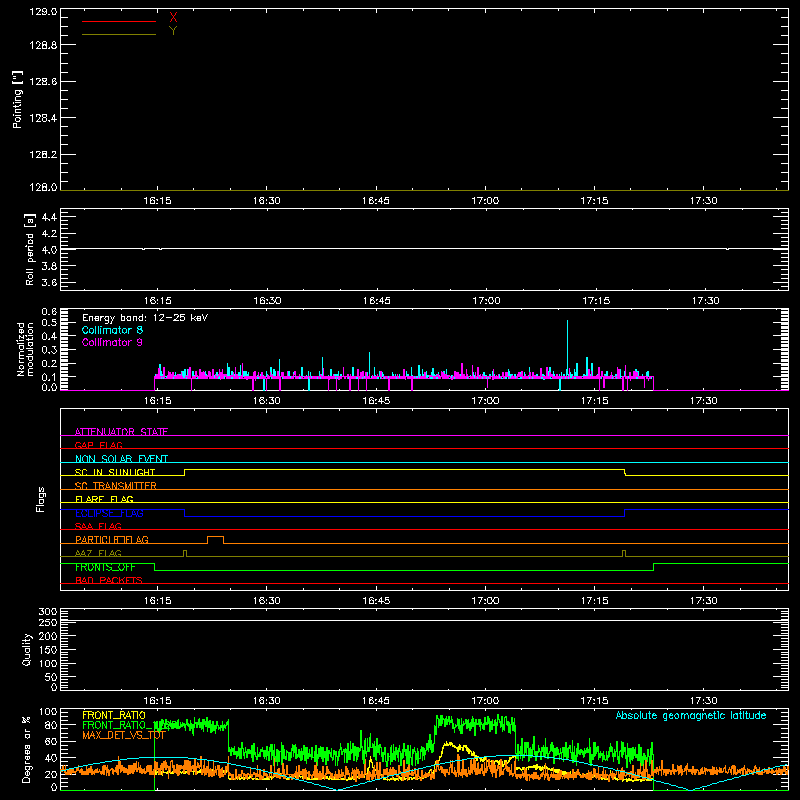Click the NON_SOLAR_EVENT flag label
Image resolution: width=800 pixels, height=800 pixels.
click(x=121, y=459)
